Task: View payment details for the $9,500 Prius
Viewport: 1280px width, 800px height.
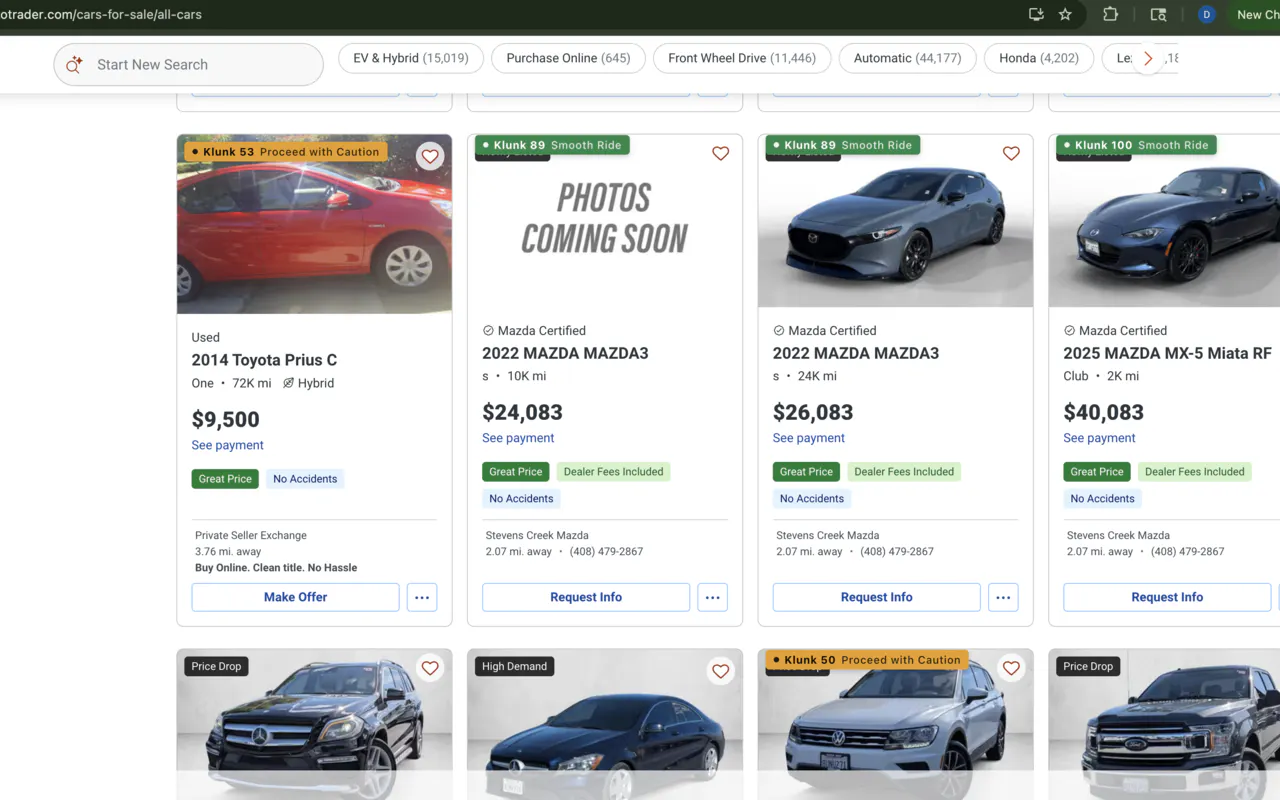Action: pyautogui.click(x=228, y=445)
